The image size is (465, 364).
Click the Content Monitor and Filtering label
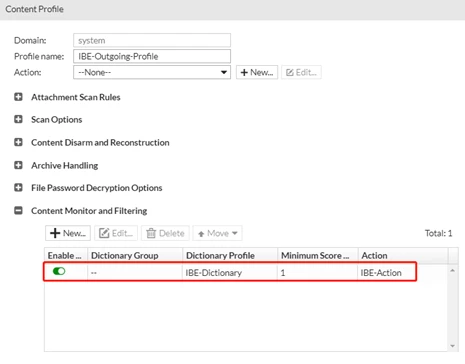click(89, 211)
